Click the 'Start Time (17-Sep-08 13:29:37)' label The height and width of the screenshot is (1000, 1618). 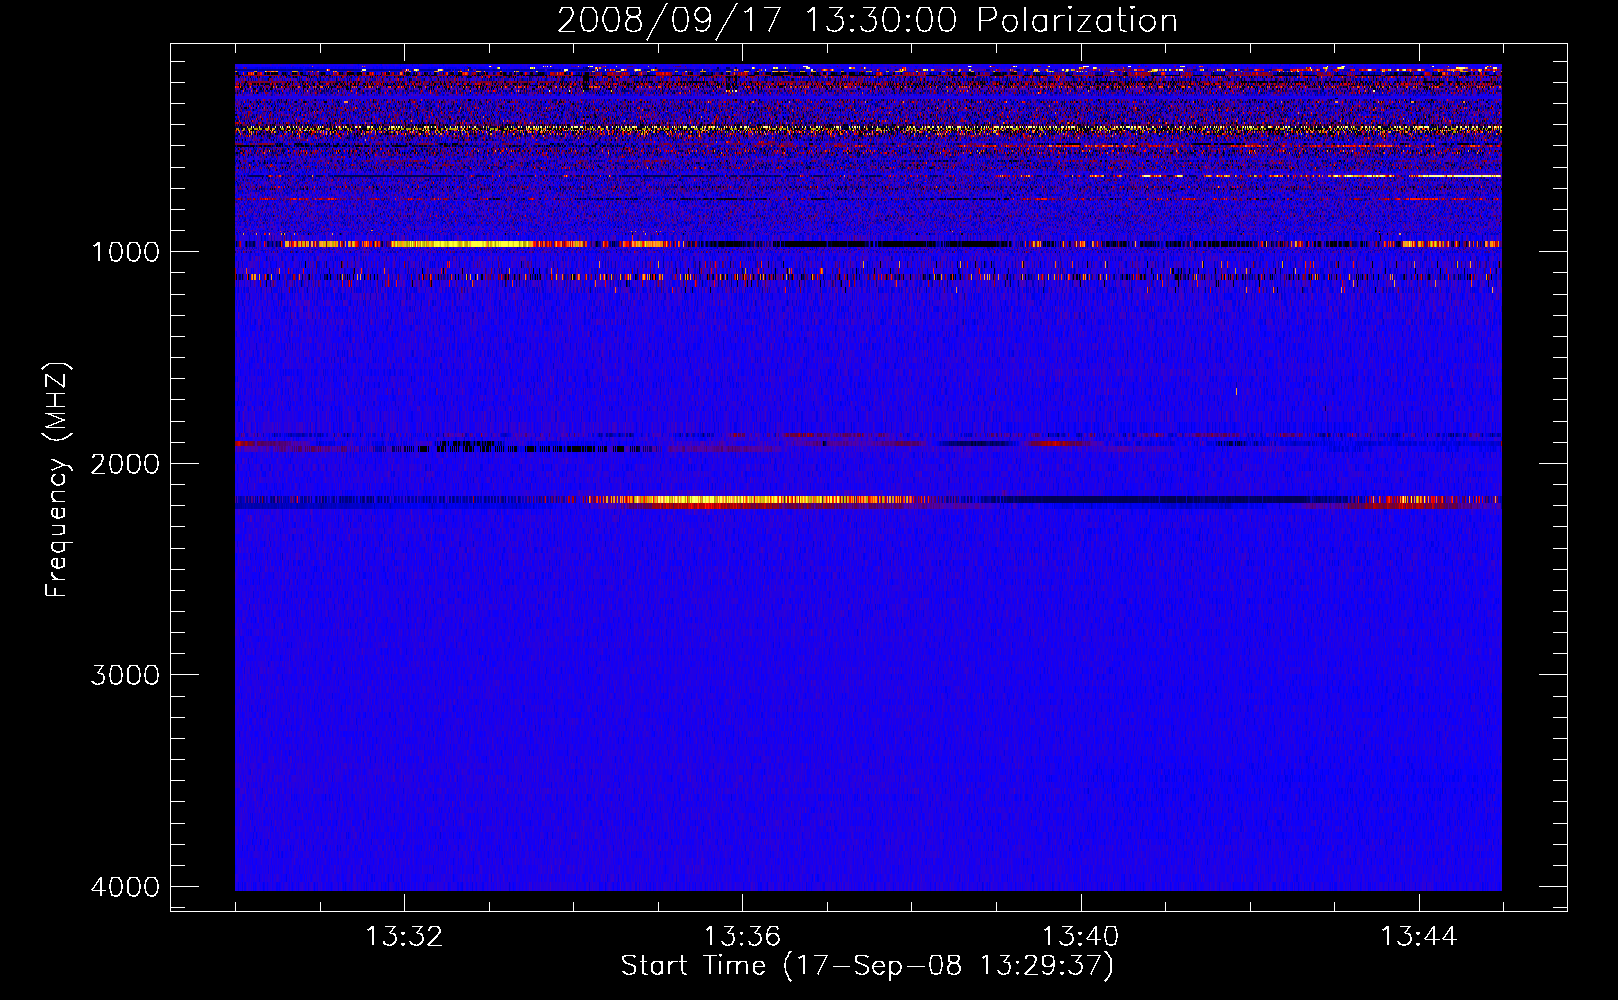coord(867,966)
